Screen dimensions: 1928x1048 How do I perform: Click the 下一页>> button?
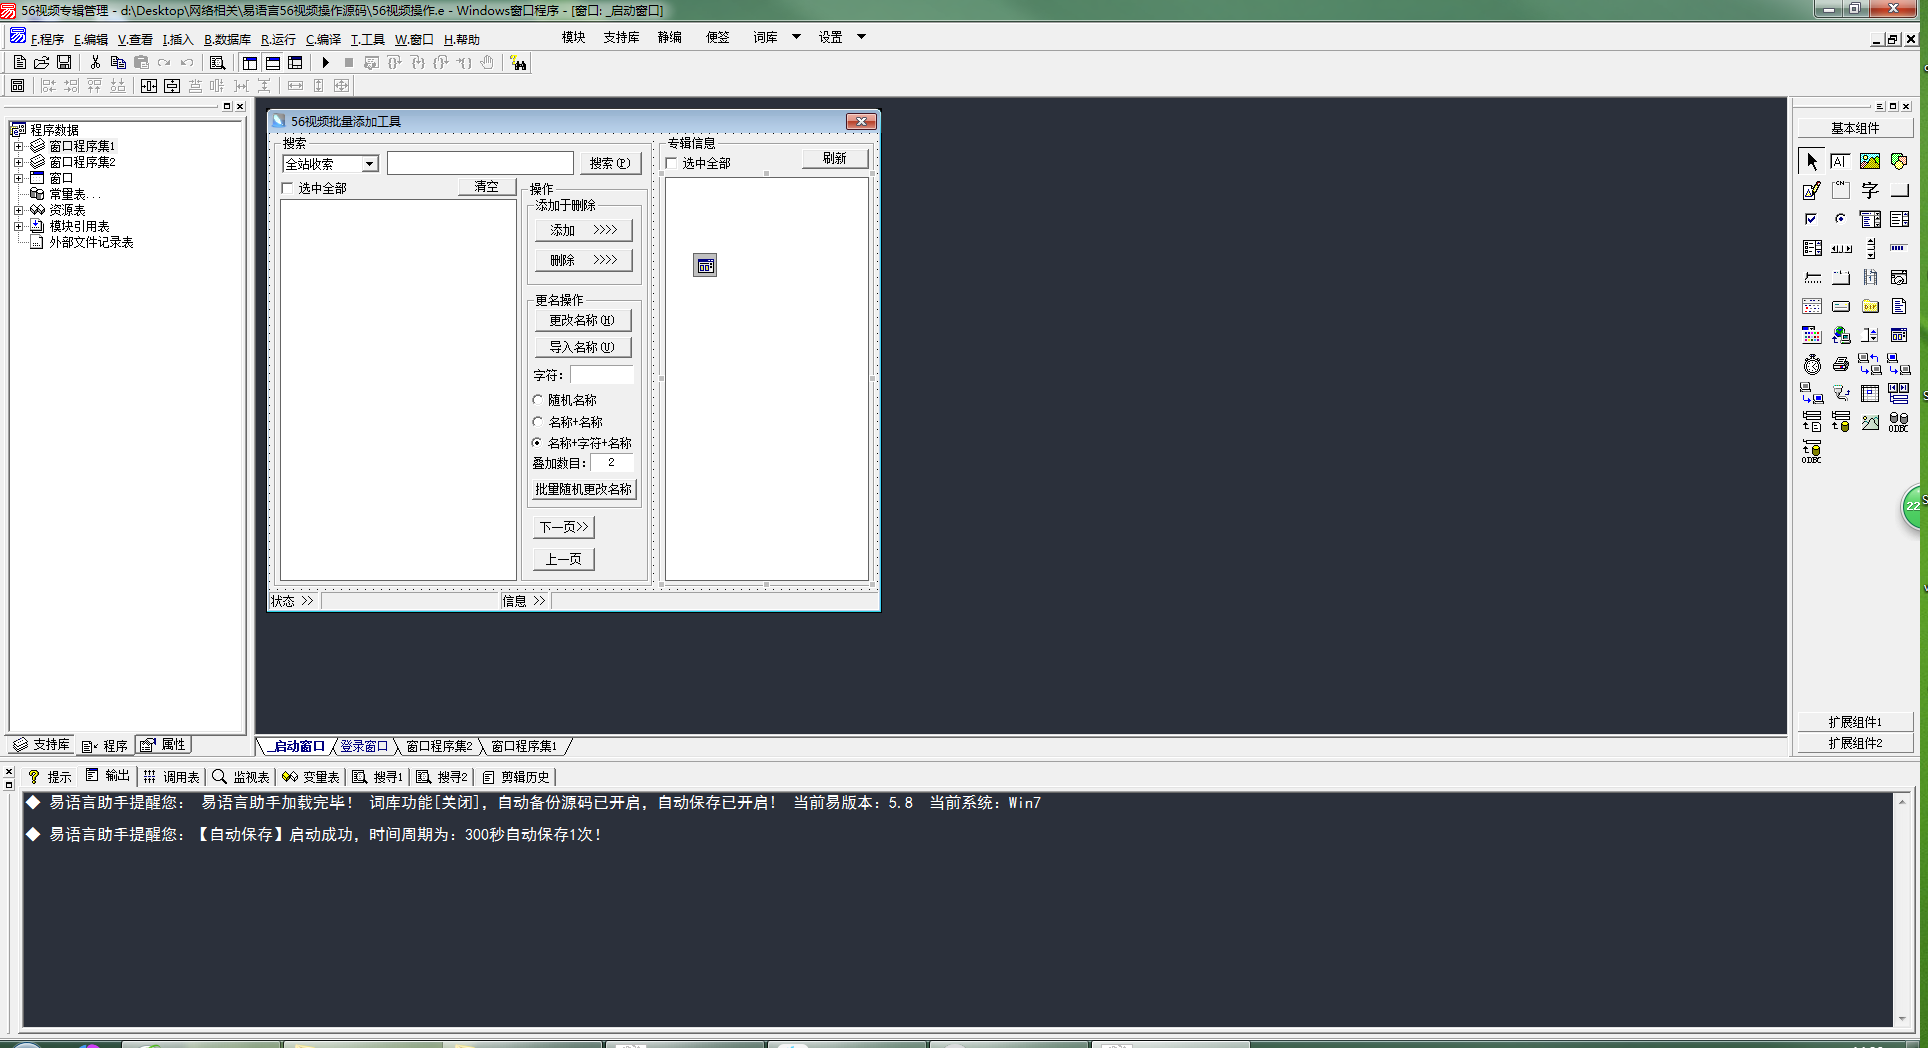point(564,527)
